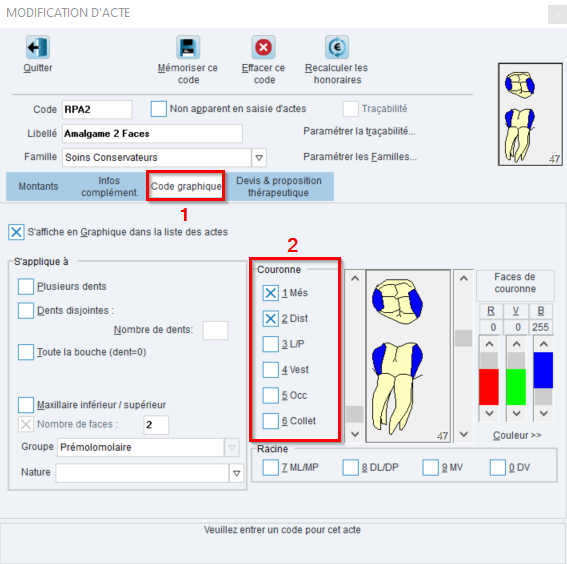The width and height of the screenshot is (567, 564).
Task: Click Paramétrer les Familles link
Action: (360, 157)
